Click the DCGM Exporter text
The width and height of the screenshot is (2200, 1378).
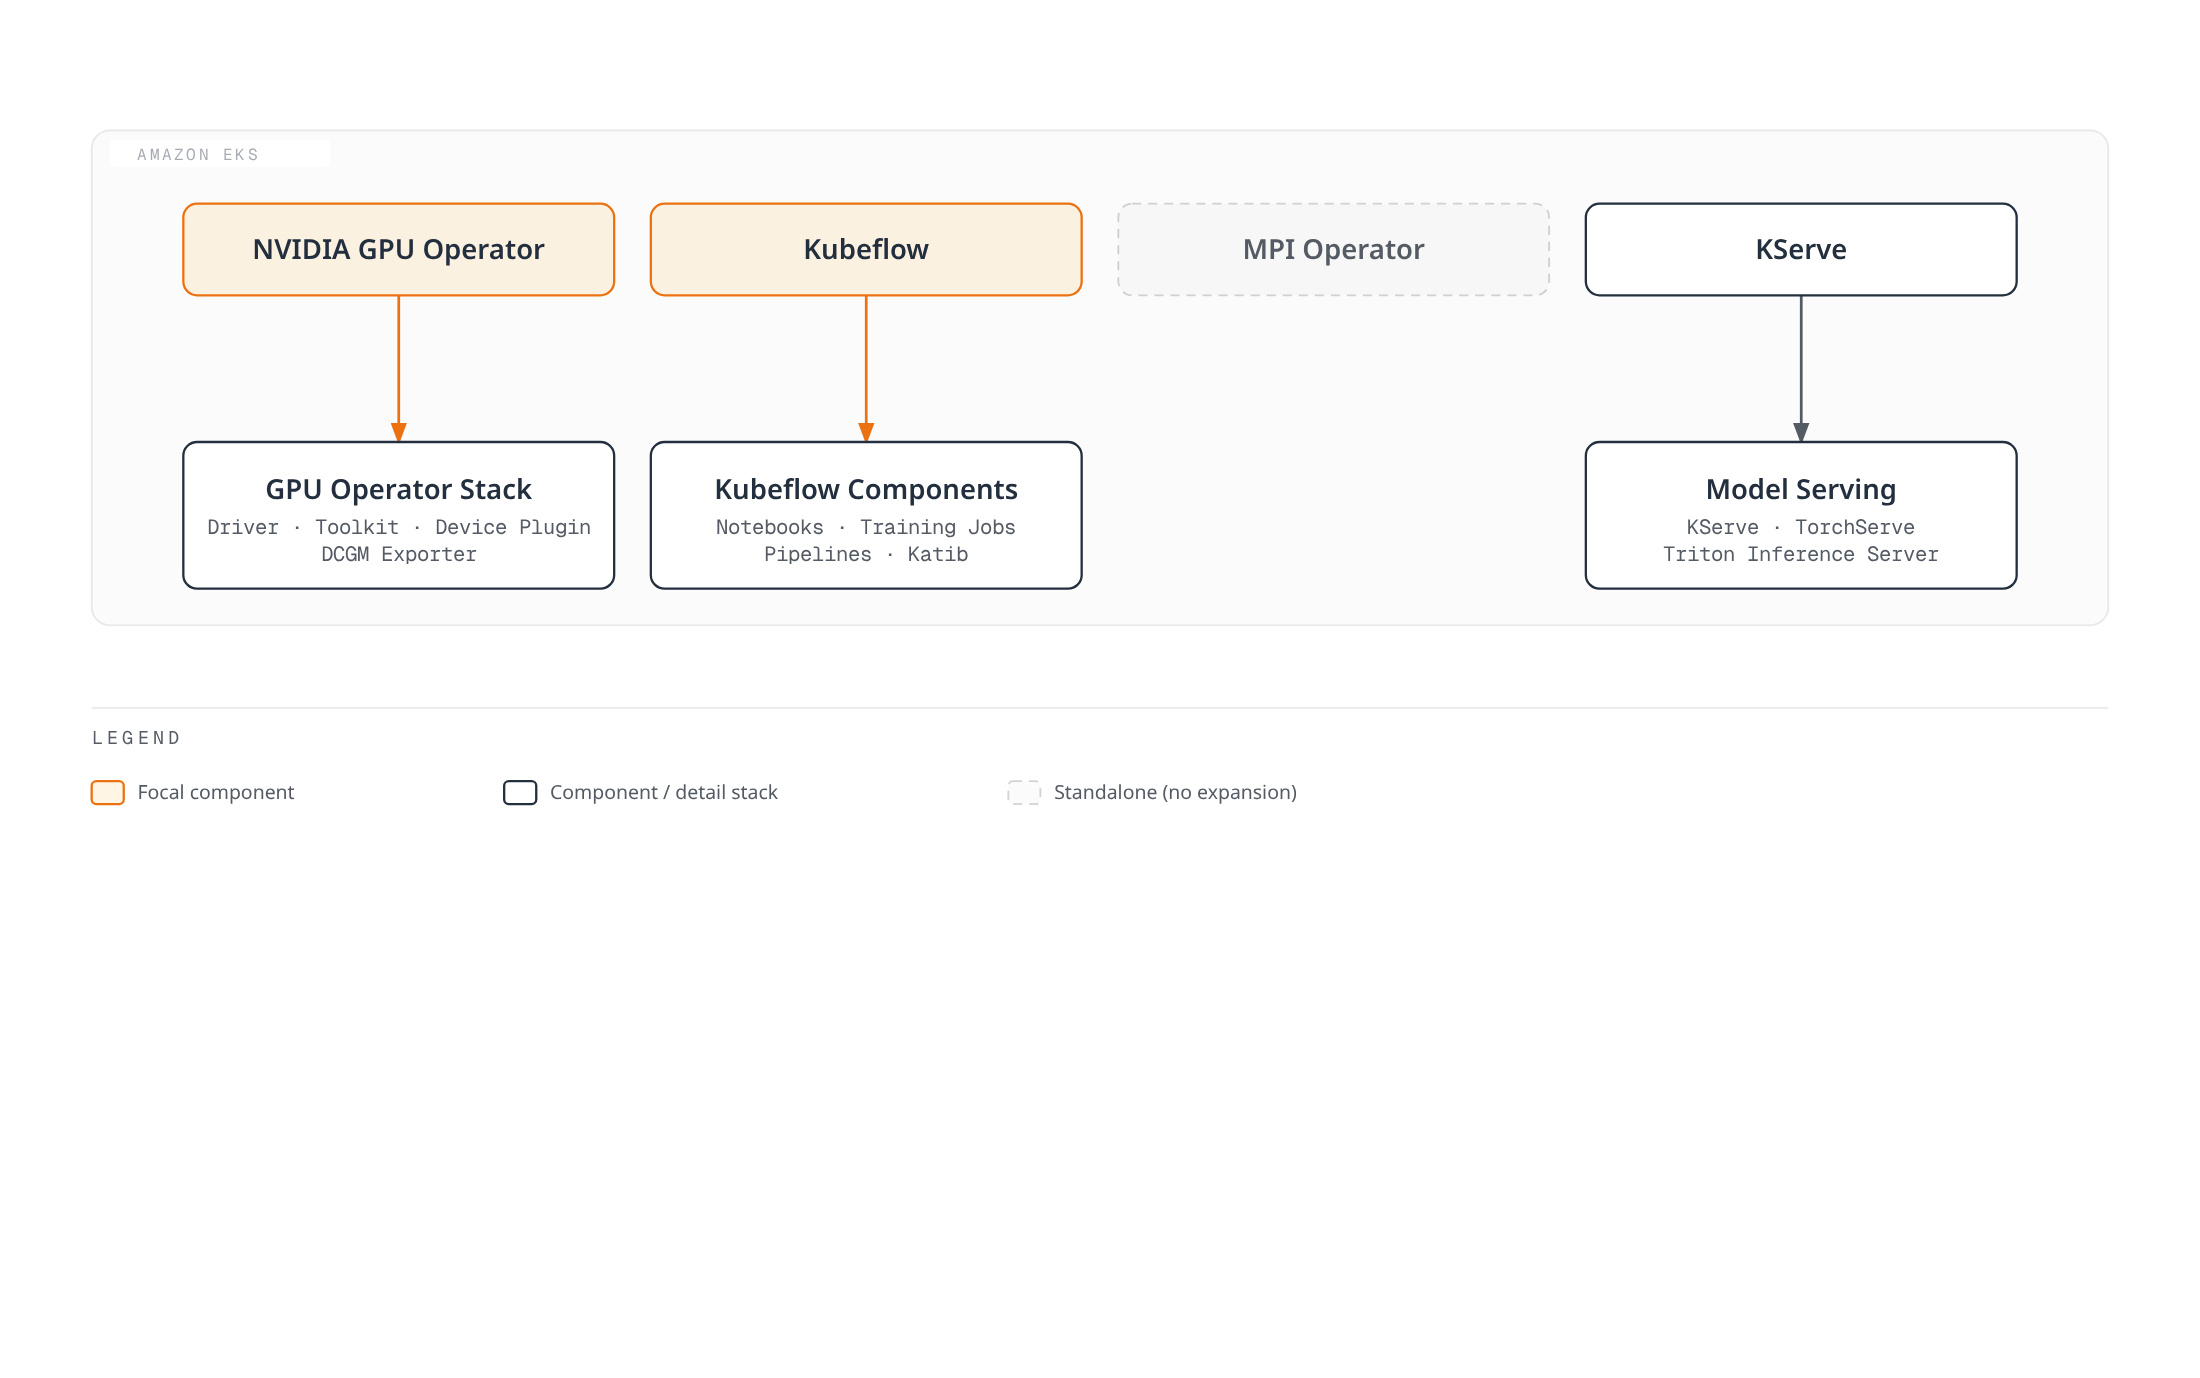(x=399, y=554)
